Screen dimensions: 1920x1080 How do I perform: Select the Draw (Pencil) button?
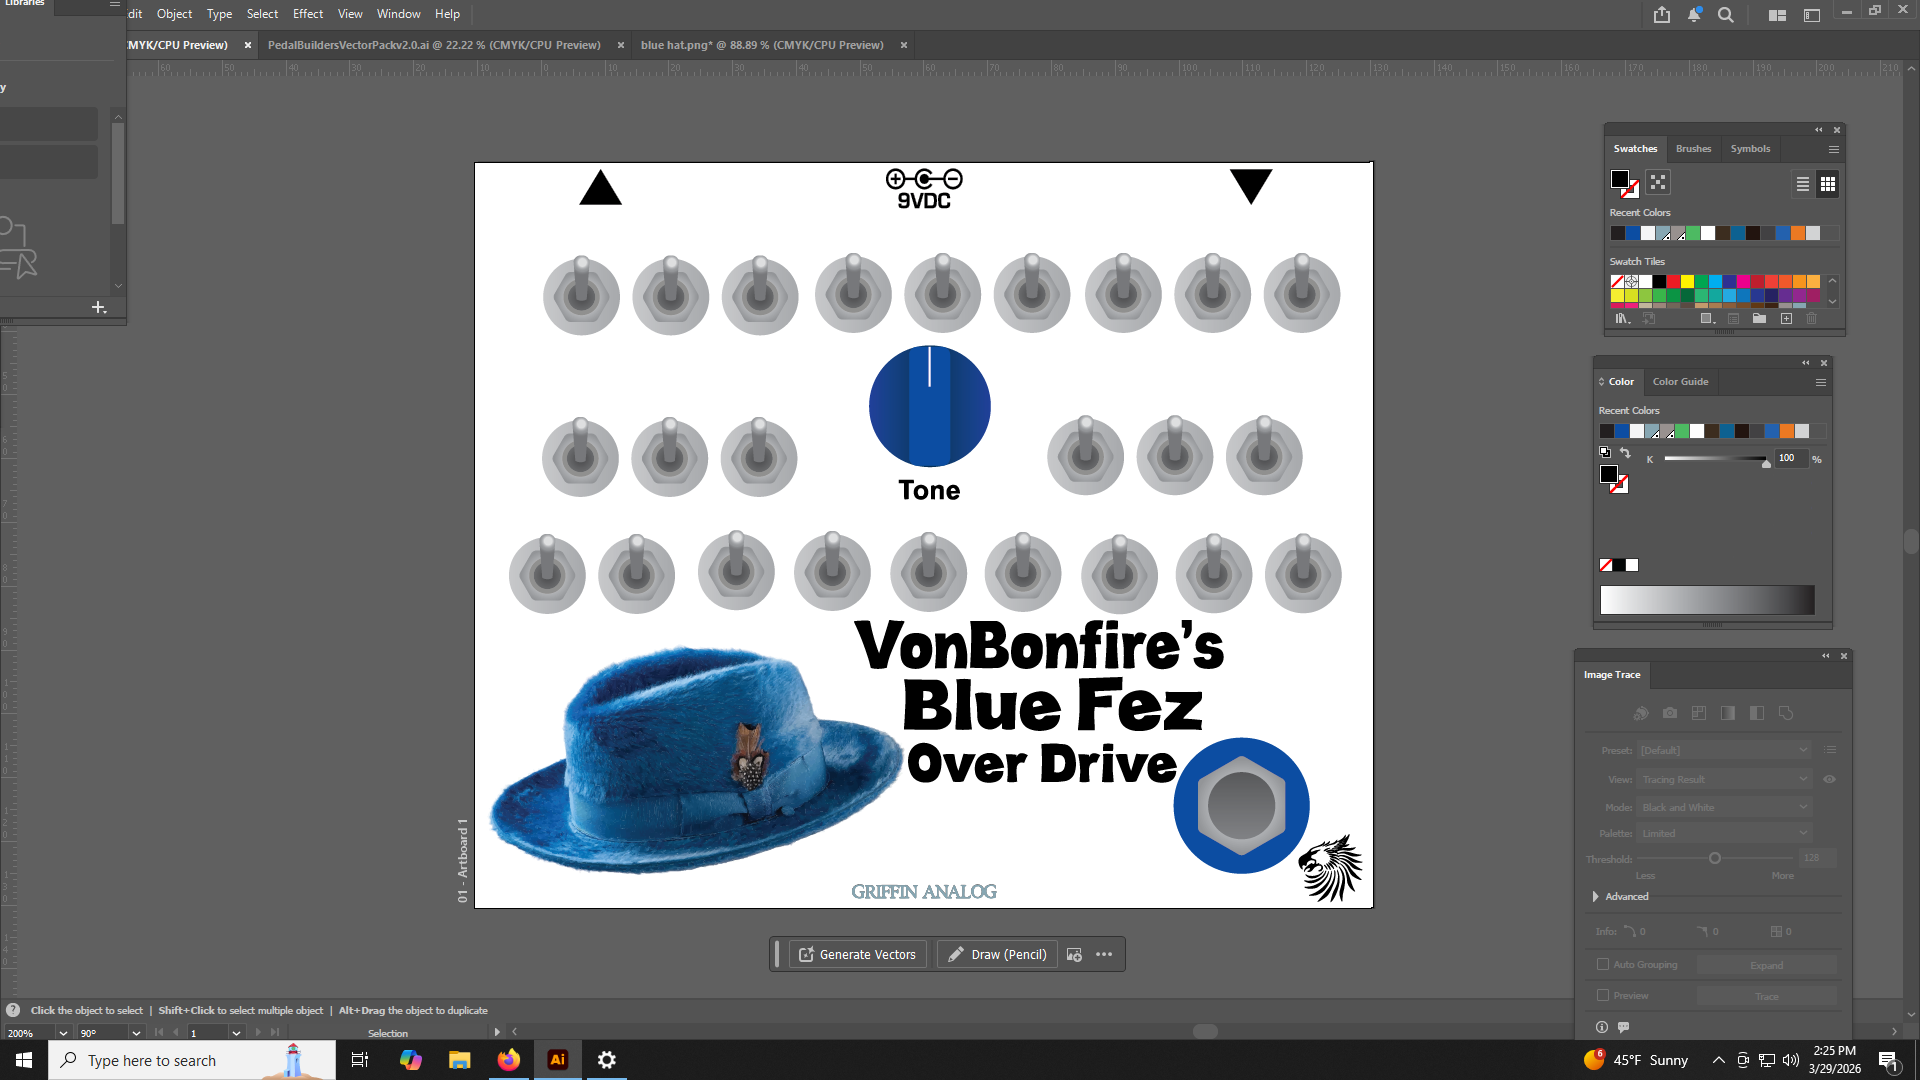(997, 954)
